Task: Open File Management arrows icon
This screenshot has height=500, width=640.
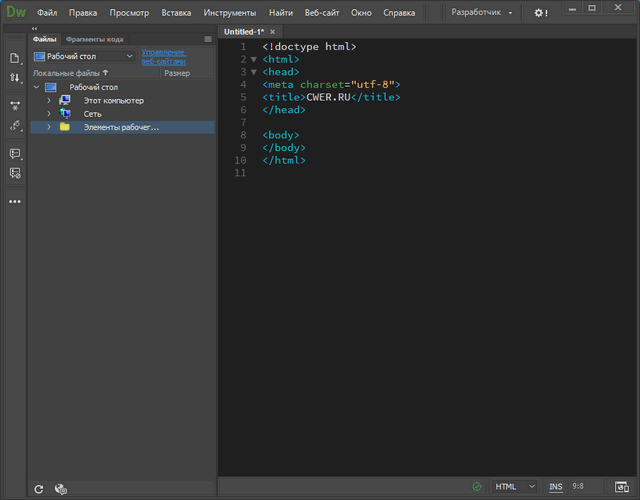Action: [x=14, y=77]
